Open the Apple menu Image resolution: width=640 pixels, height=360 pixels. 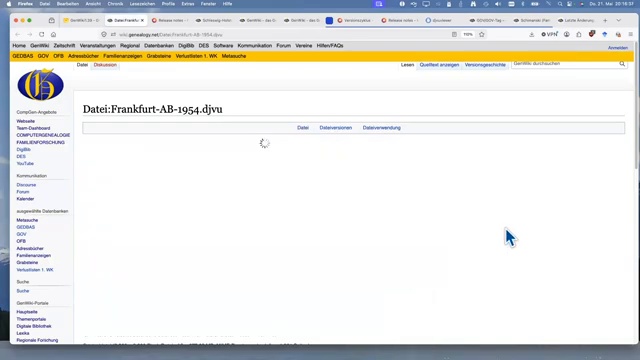coord(9,4)
